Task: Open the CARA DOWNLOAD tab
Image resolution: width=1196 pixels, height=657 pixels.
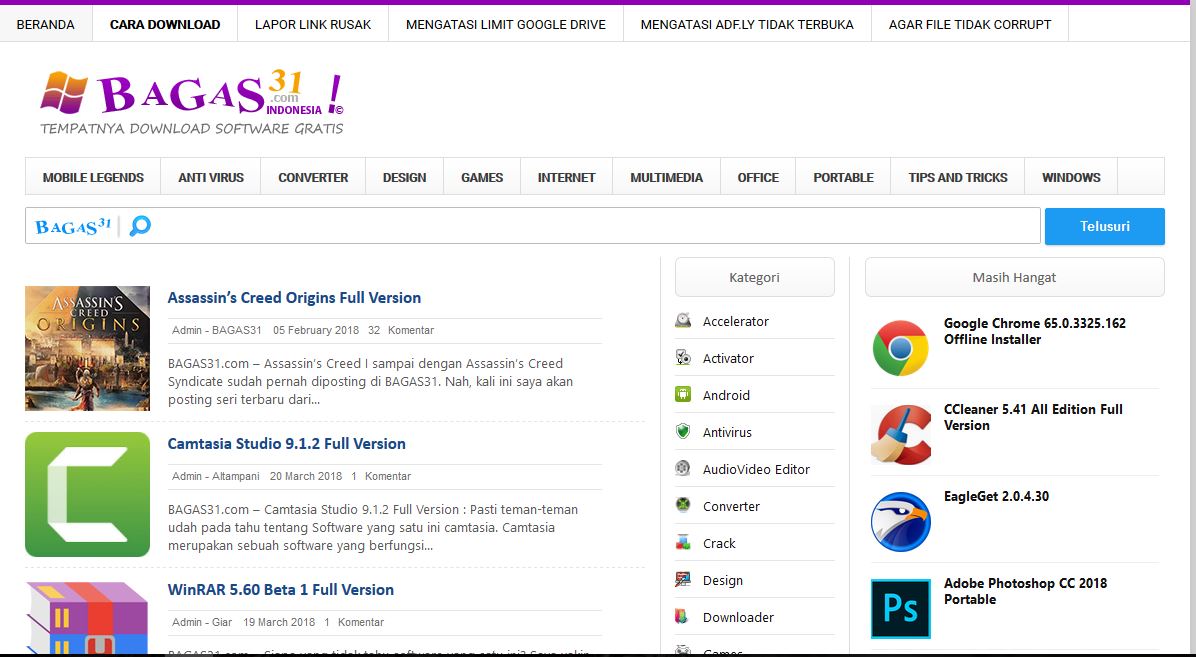Action: coord(165,24)
